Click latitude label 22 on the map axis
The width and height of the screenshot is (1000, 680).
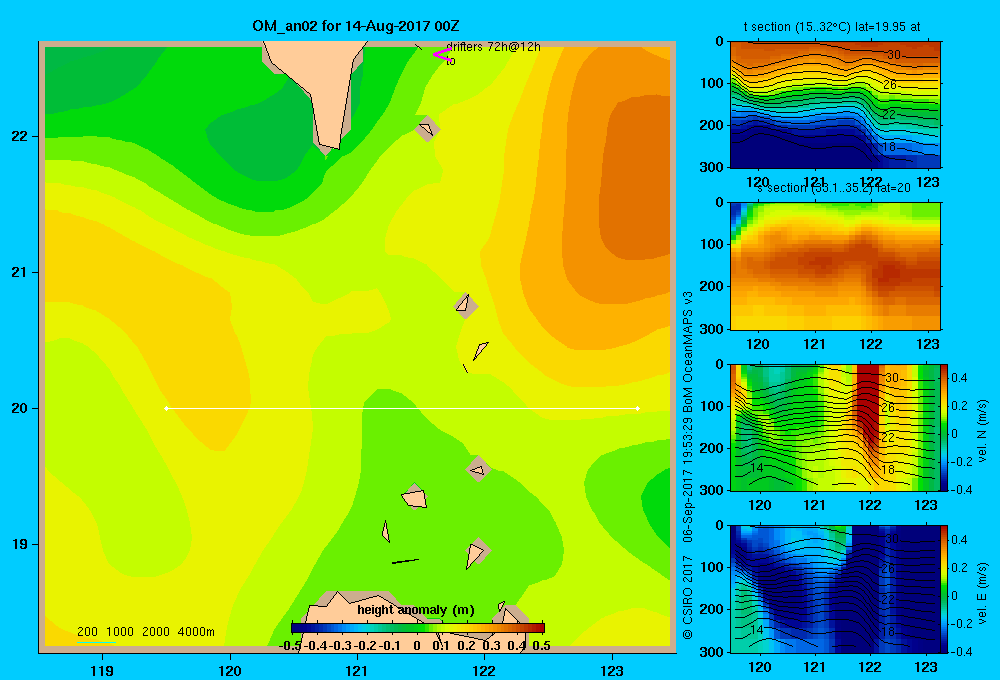[x=20, y=137]
